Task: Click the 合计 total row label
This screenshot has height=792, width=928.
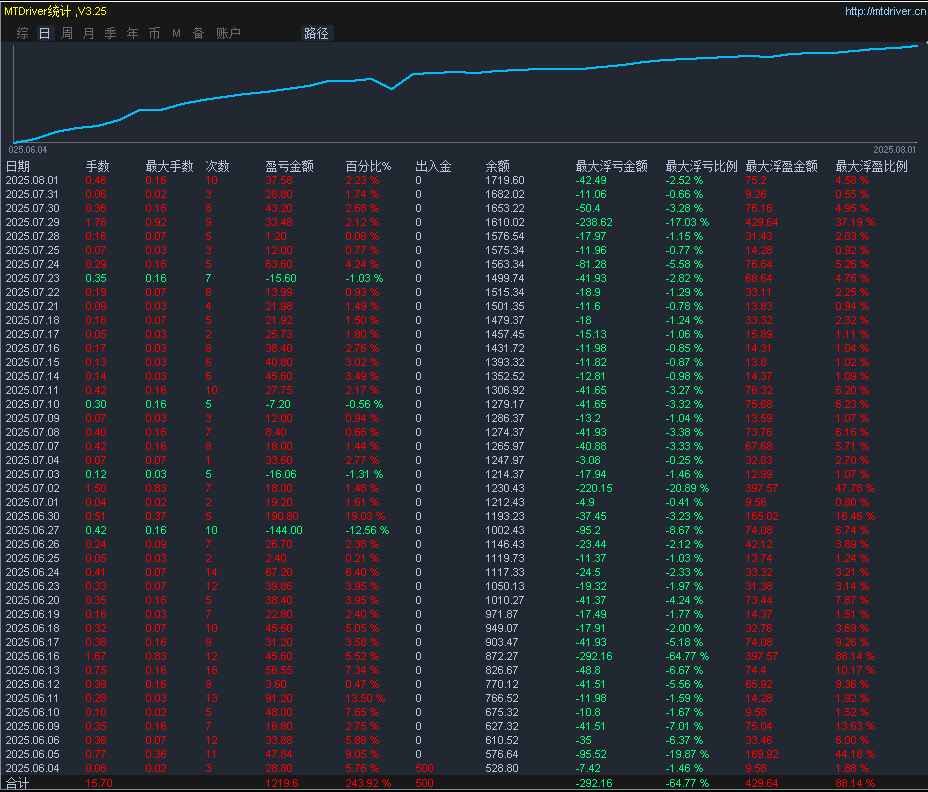Action: coord(17,783)
